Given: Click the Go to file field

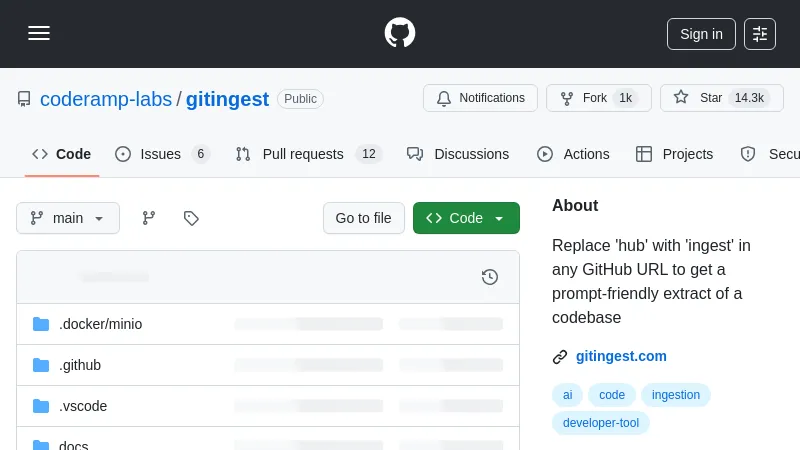Looking at the screenshot, I should click(x=363, y=218).
